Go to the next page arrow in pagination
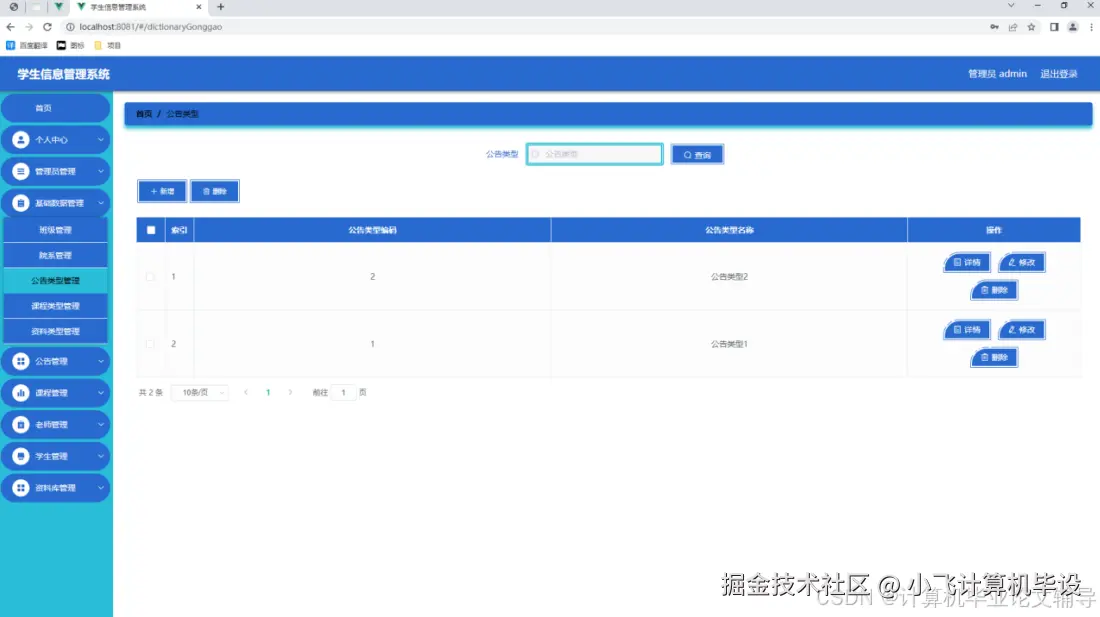1100x617 pixels. pos(290,392)
